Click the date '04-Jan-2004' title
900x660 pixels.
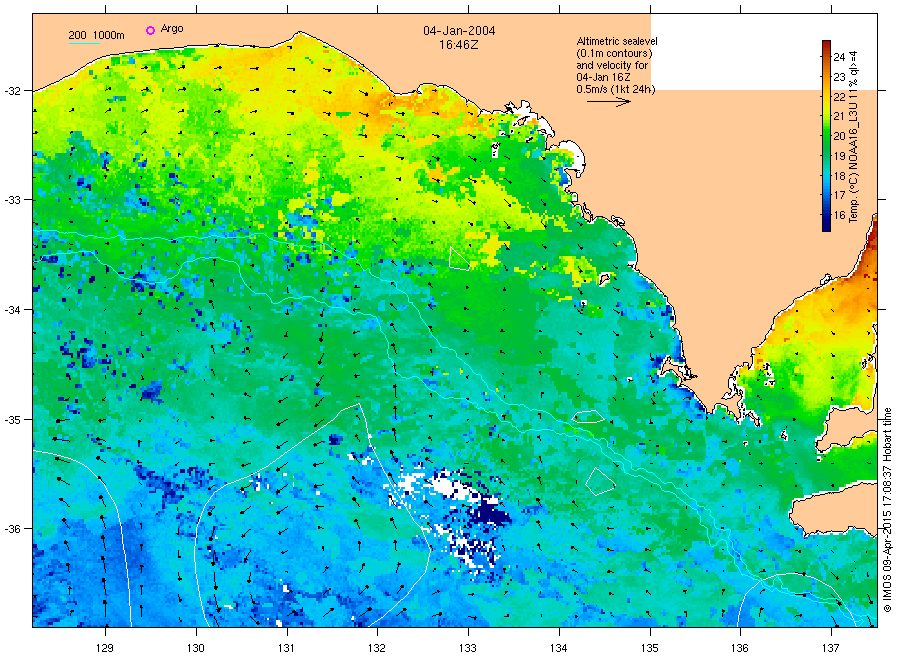[x=459, y=31]
